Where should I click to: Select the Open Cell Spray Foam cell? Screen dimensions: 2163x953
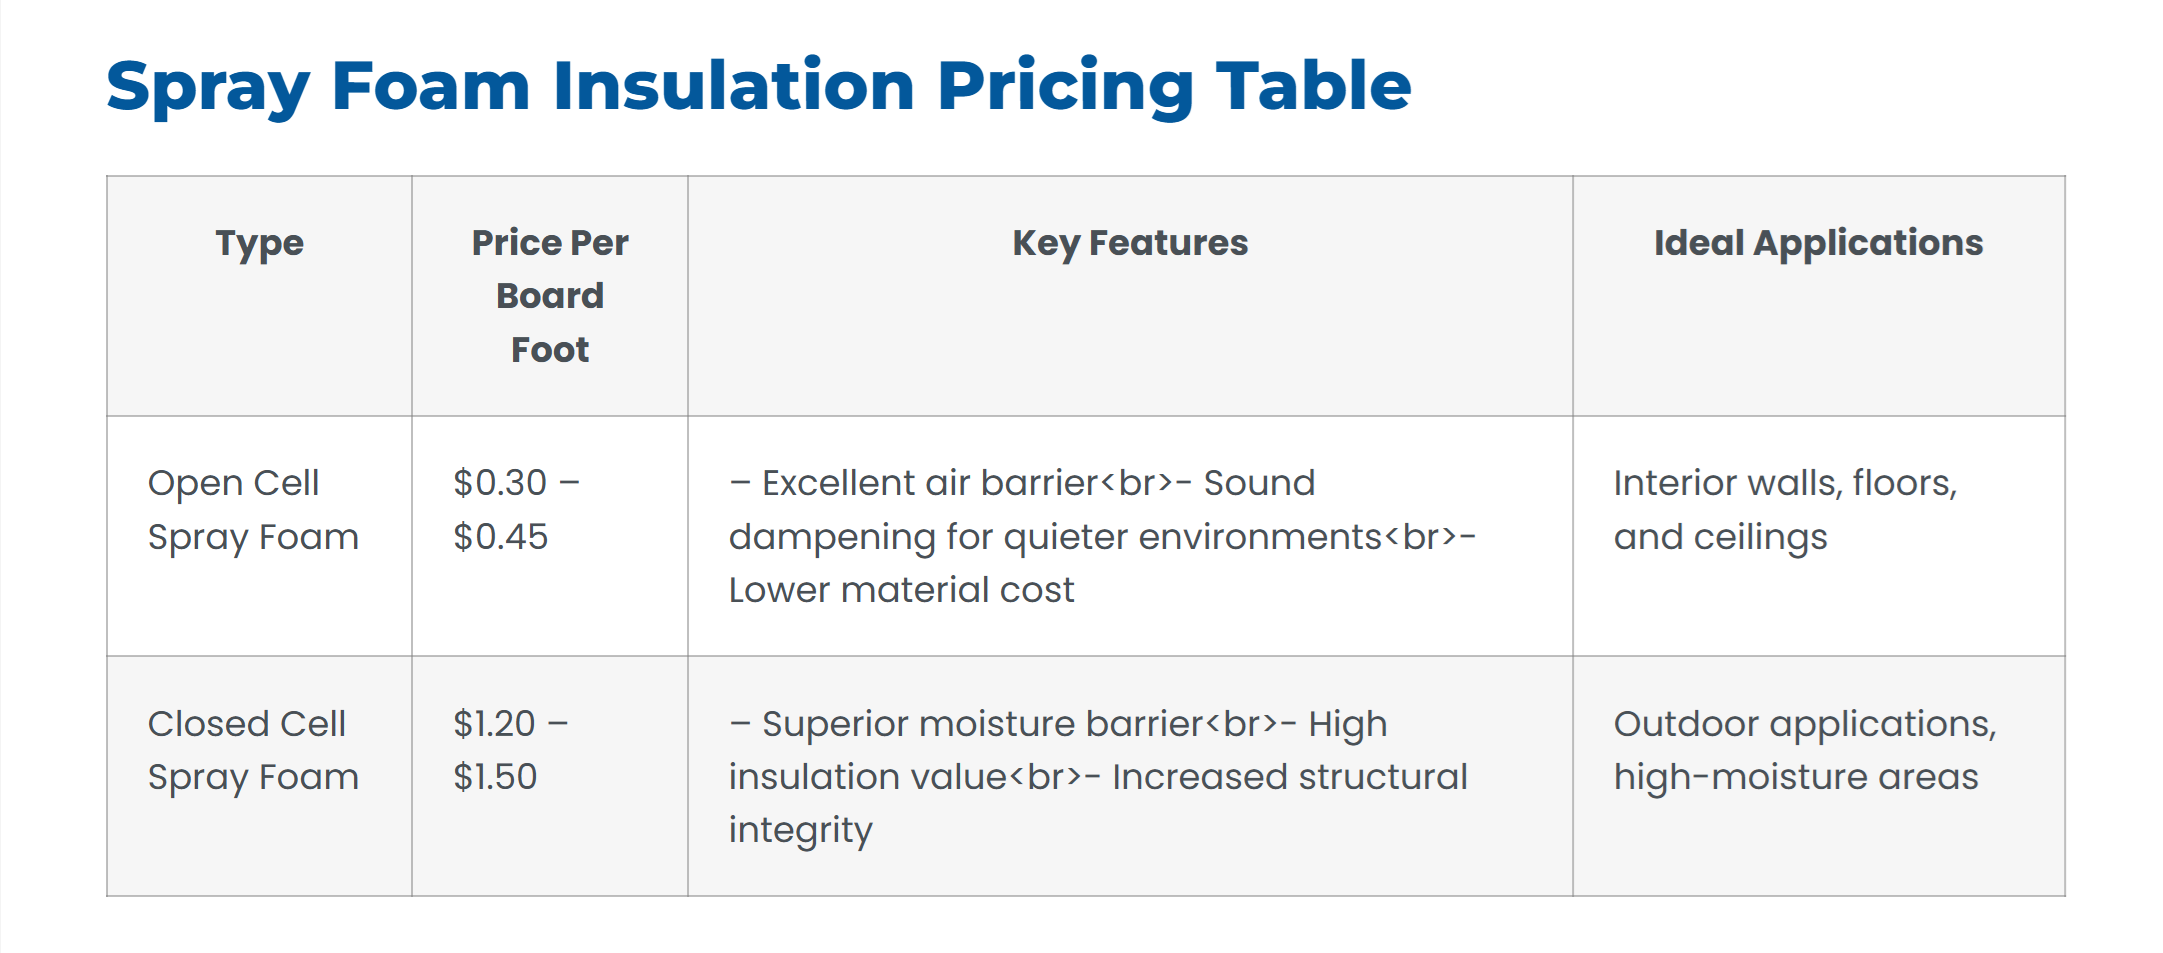pos(253,510)
